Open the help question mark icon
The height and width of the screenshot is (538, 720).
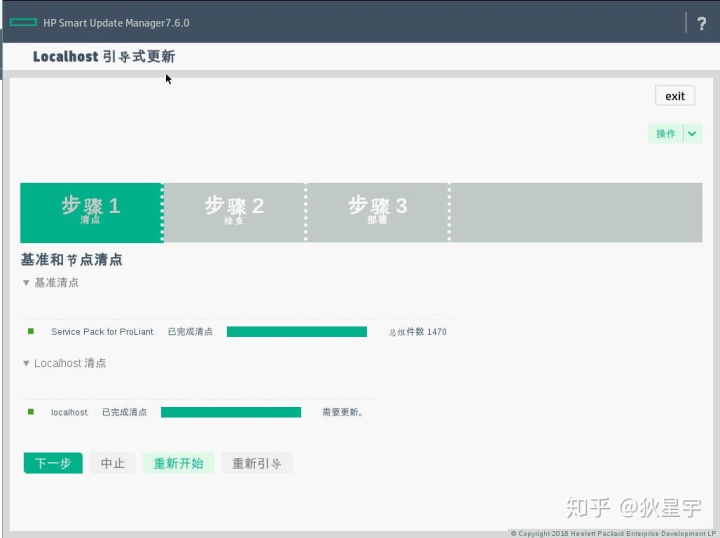701,23
